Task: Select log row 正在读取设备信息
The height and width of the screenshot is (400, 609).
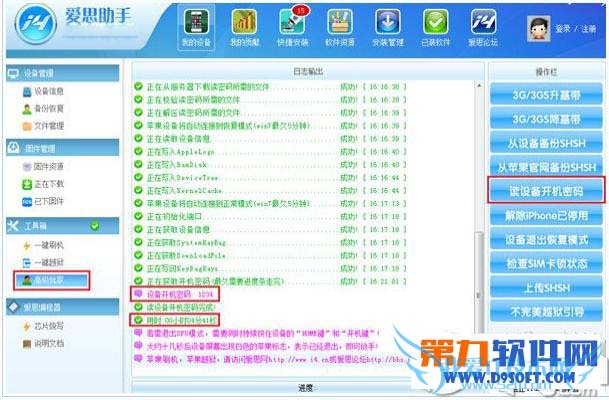Action: 270,139
